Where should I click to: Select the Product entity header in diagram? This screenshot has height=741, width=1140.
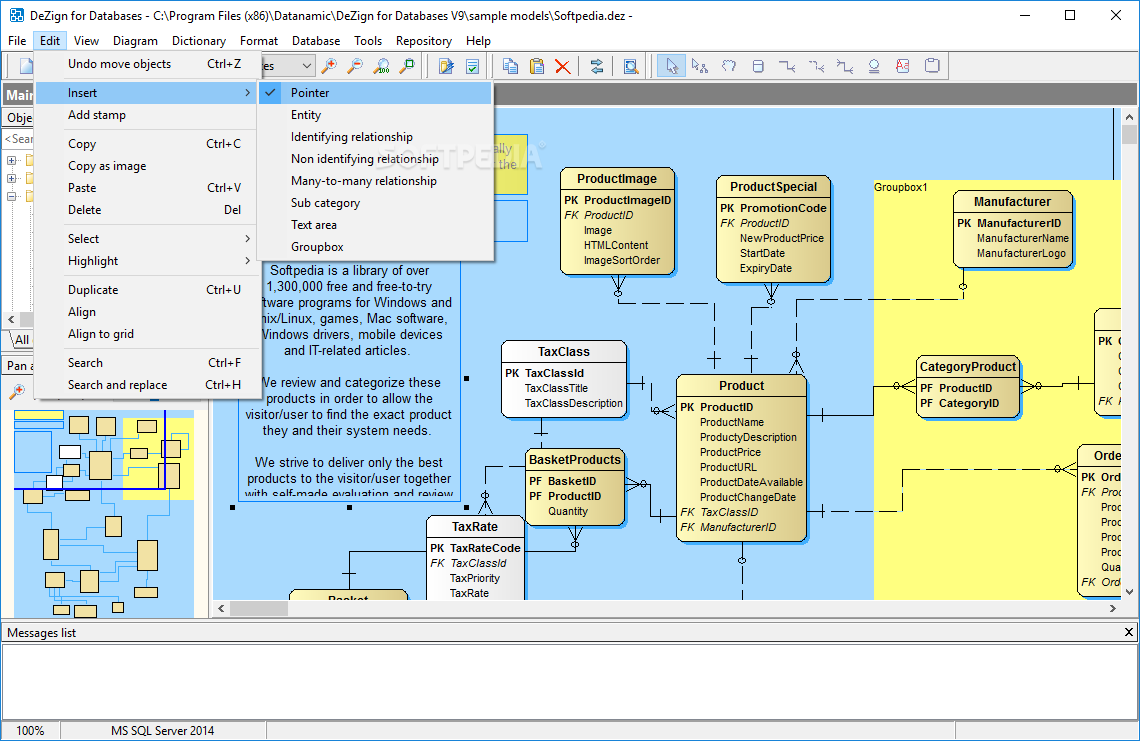742,386
